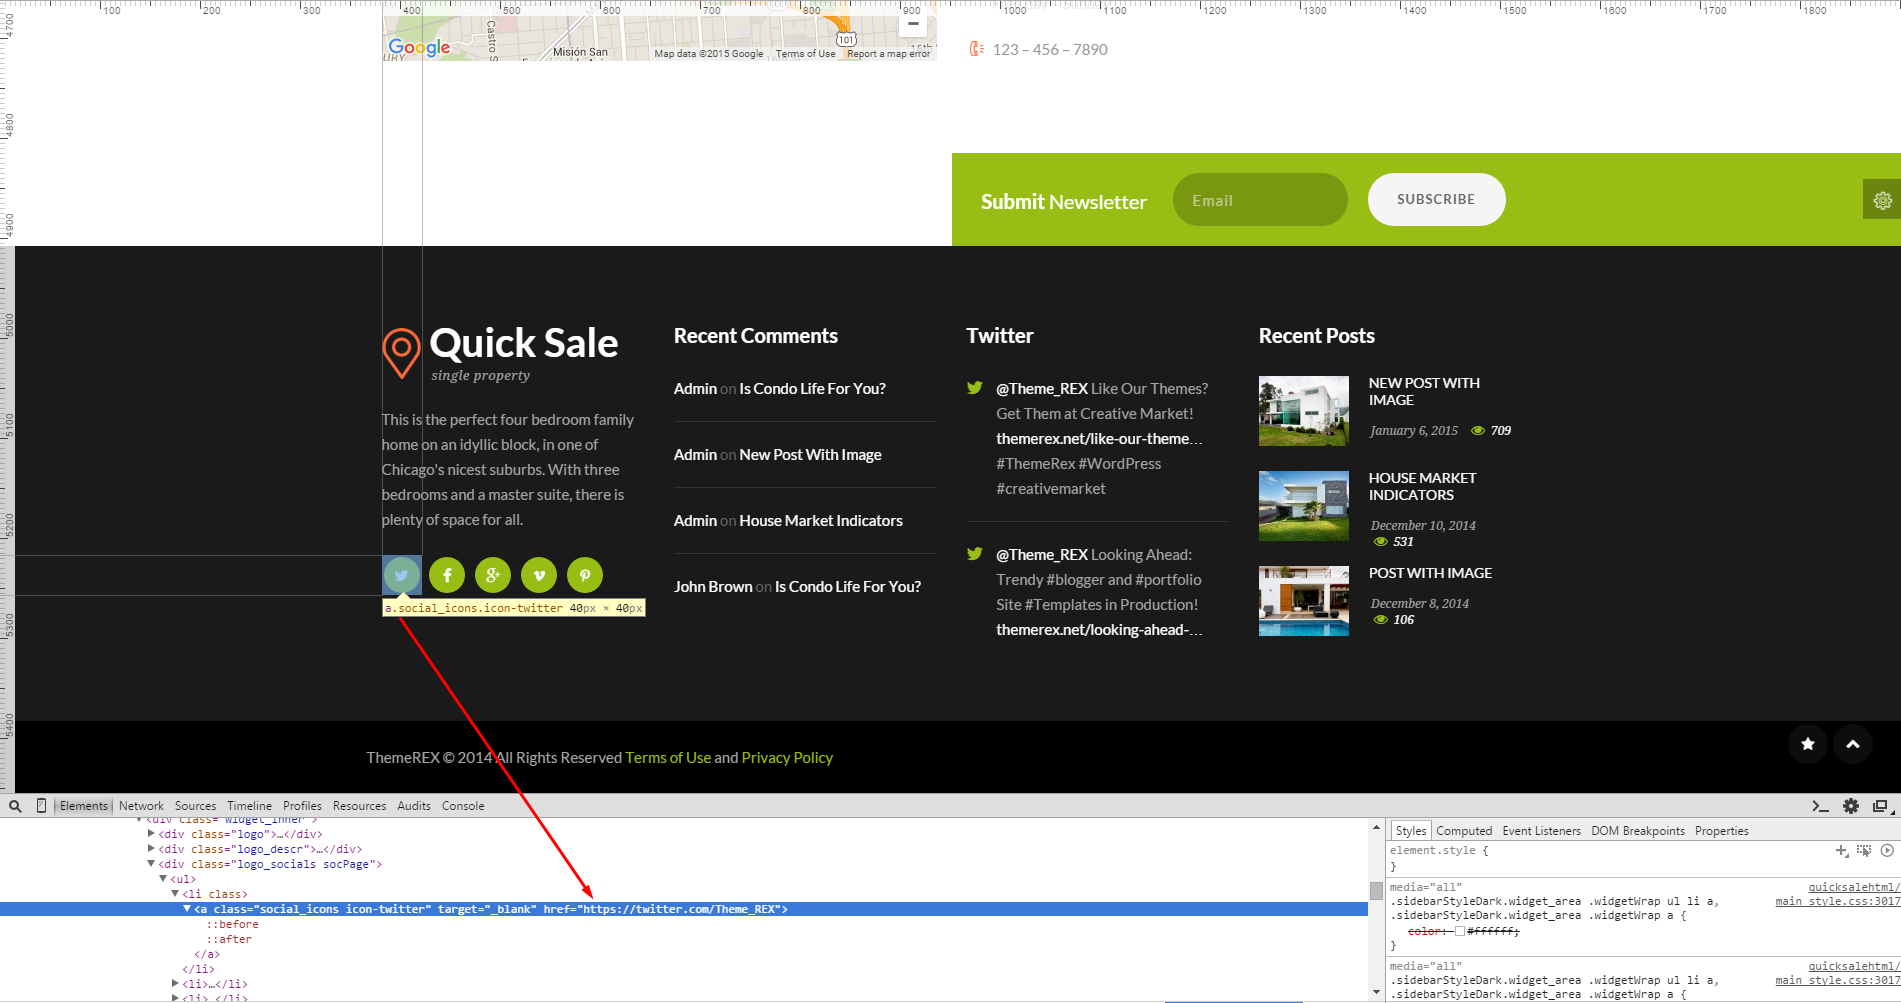1901x1003 pixels.
Task: Toggle the device mode phone icon
Action: click(x=41, y=806)
